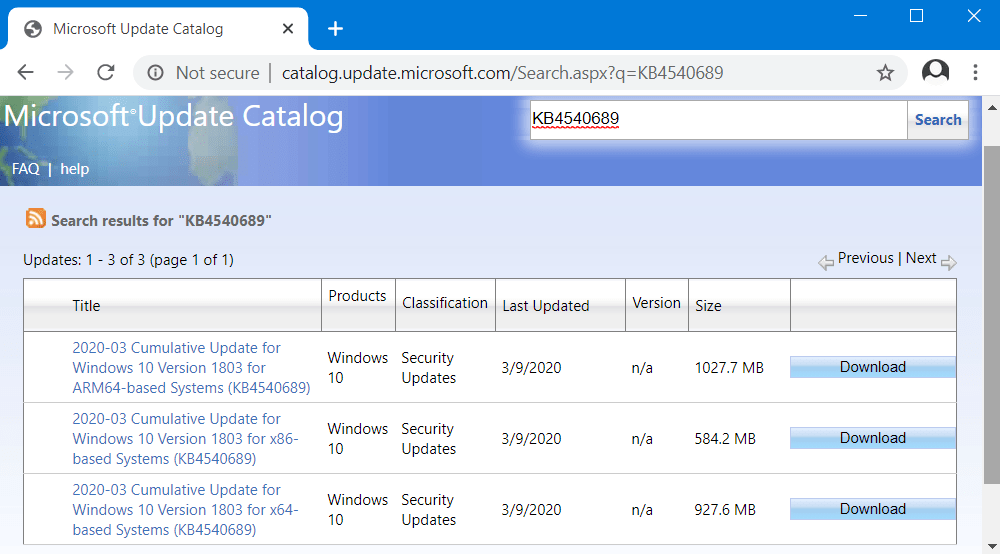
Task: Reload the page with refresh icon
Action: [106, 73]
